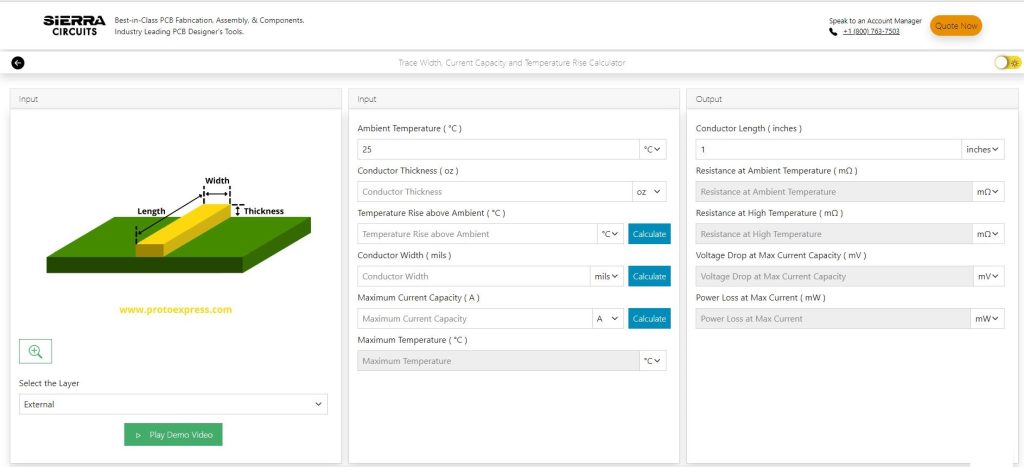Image resolution: width=1024 pixels, height=467 pixels.
Task: Click the Conductor Length input field
Action: coord(829,150)
